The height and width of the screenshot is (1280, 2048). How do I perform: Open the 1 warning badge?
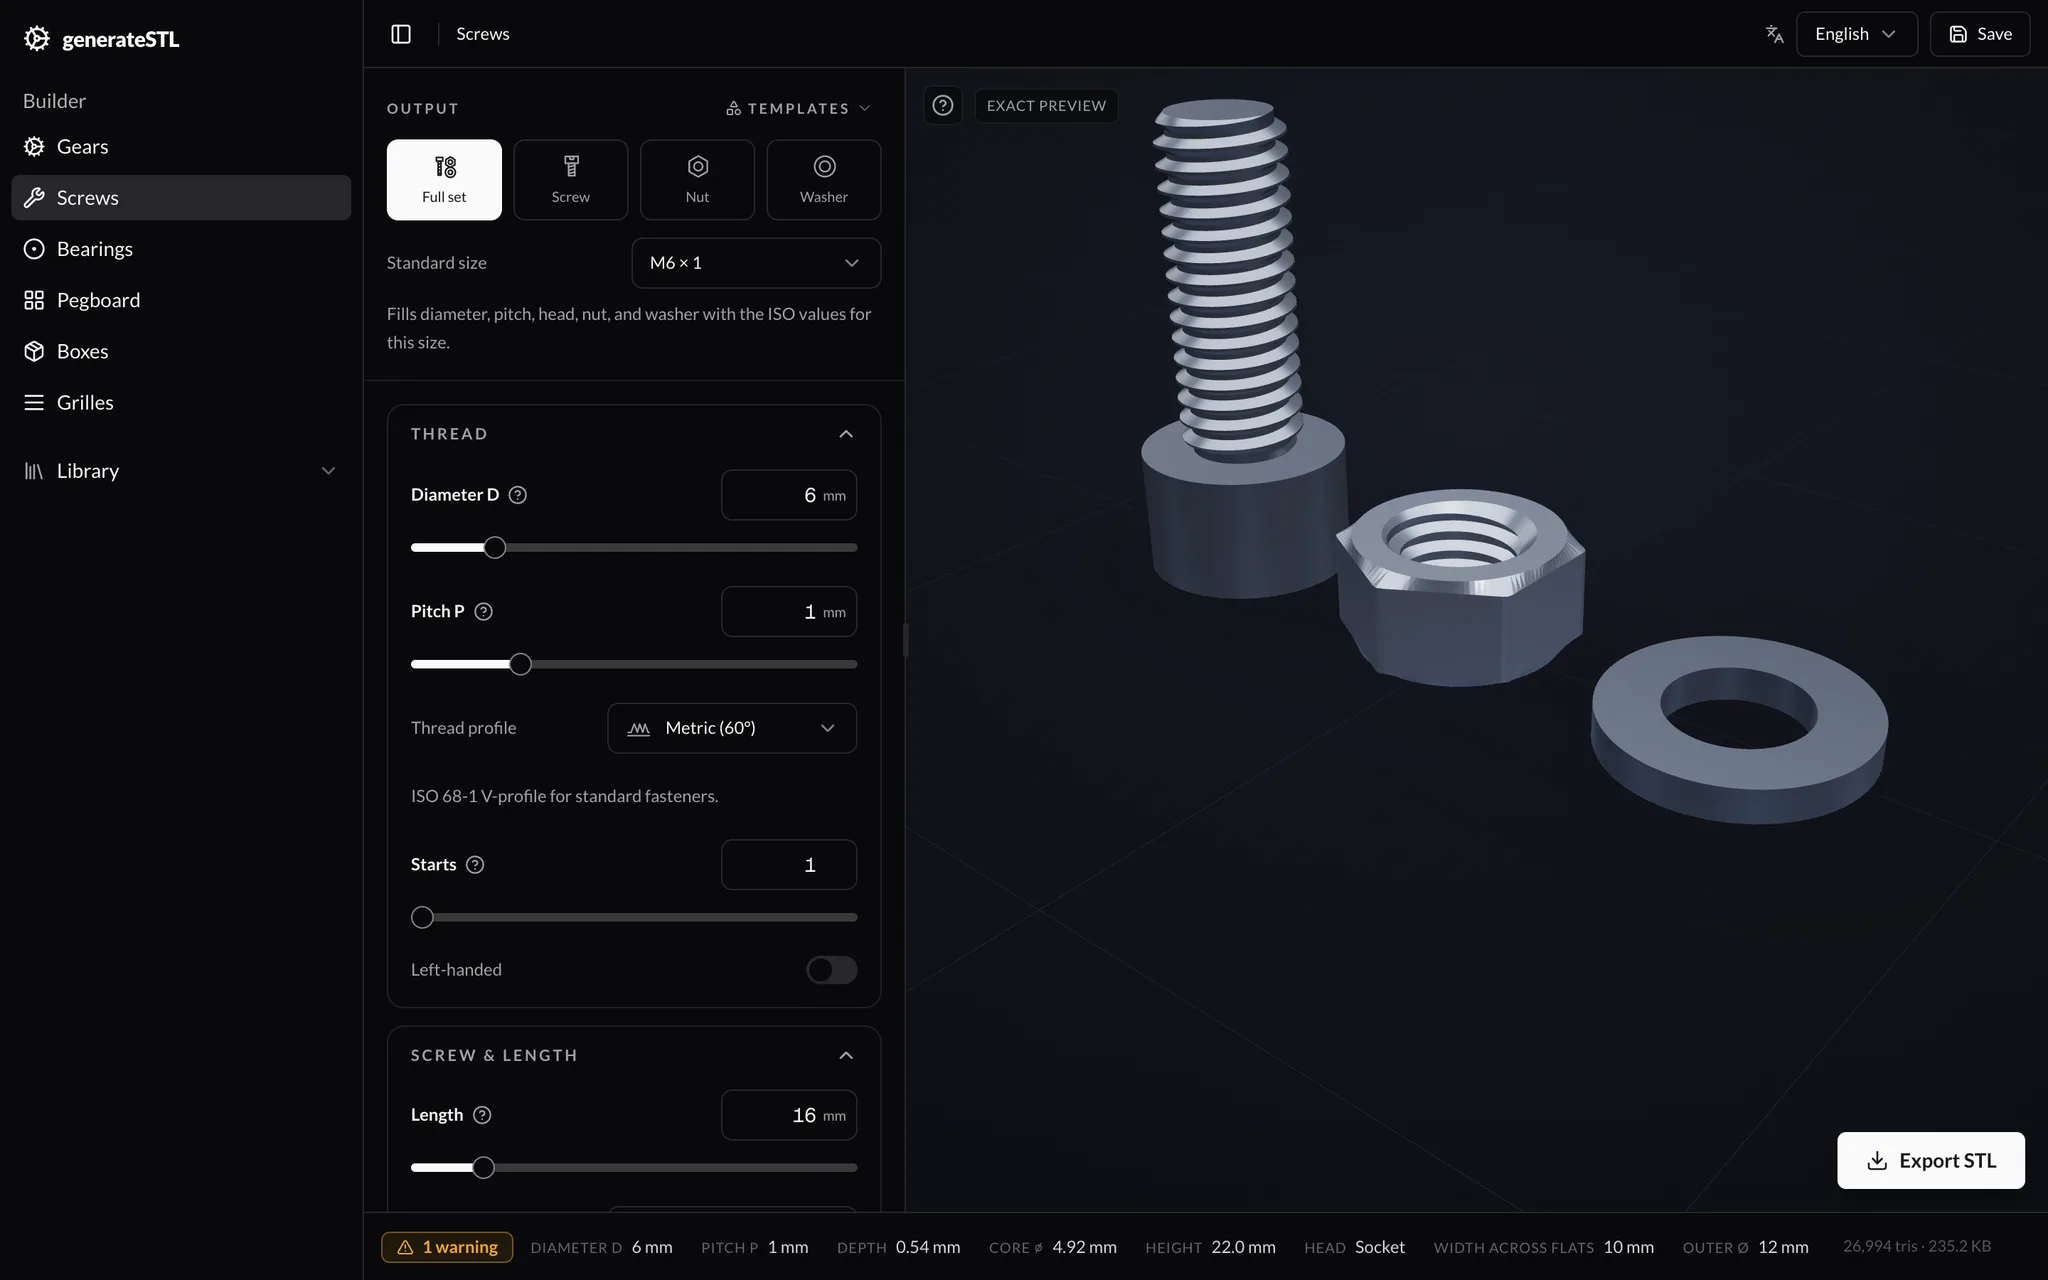(447, 1247)
